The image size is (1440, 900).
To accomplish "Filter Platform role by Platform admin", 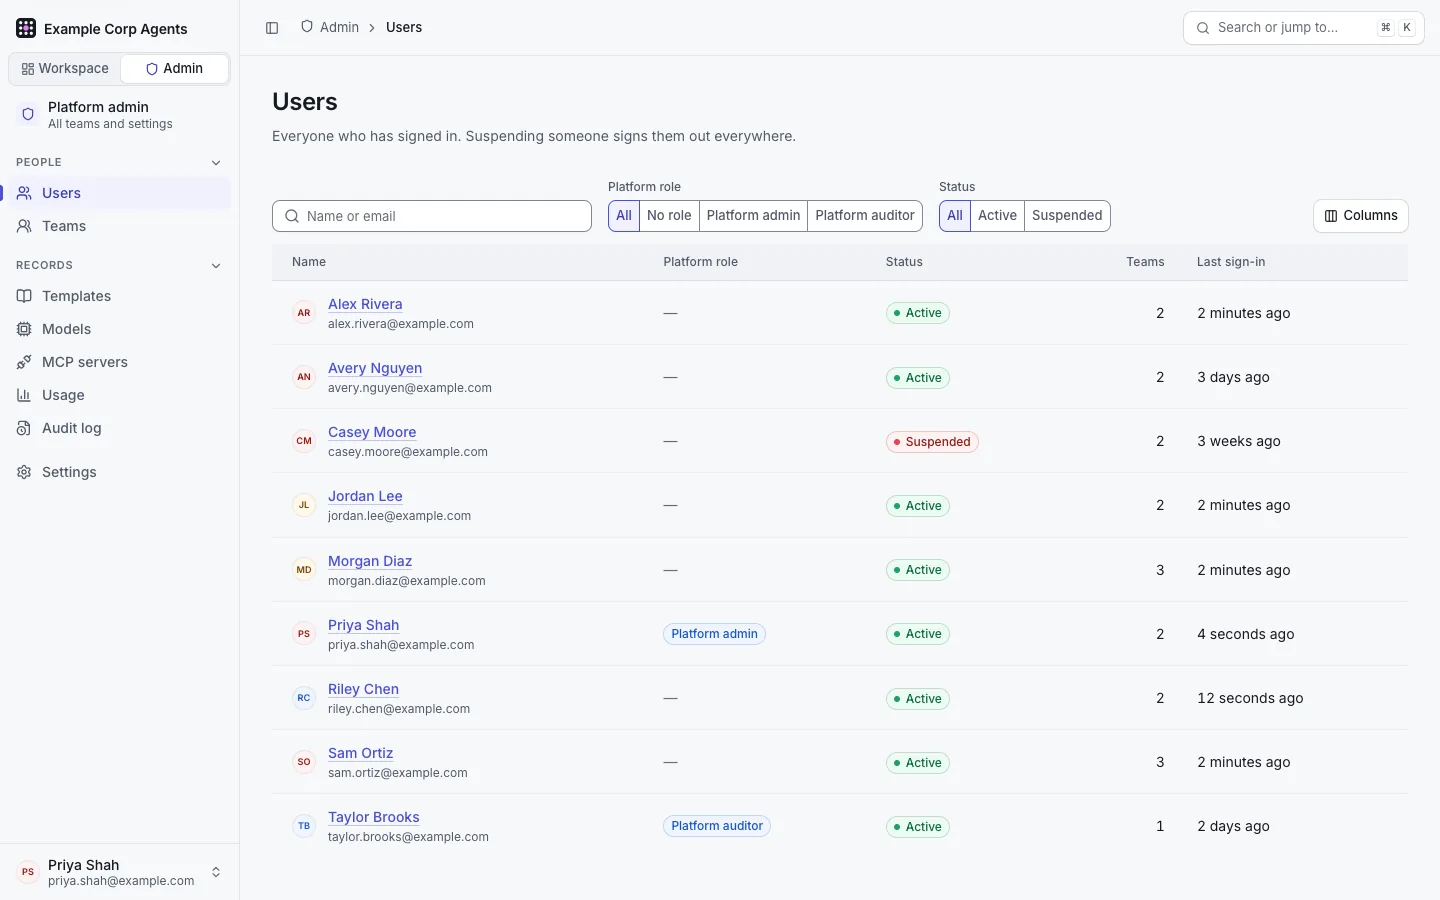I will 753,216.
